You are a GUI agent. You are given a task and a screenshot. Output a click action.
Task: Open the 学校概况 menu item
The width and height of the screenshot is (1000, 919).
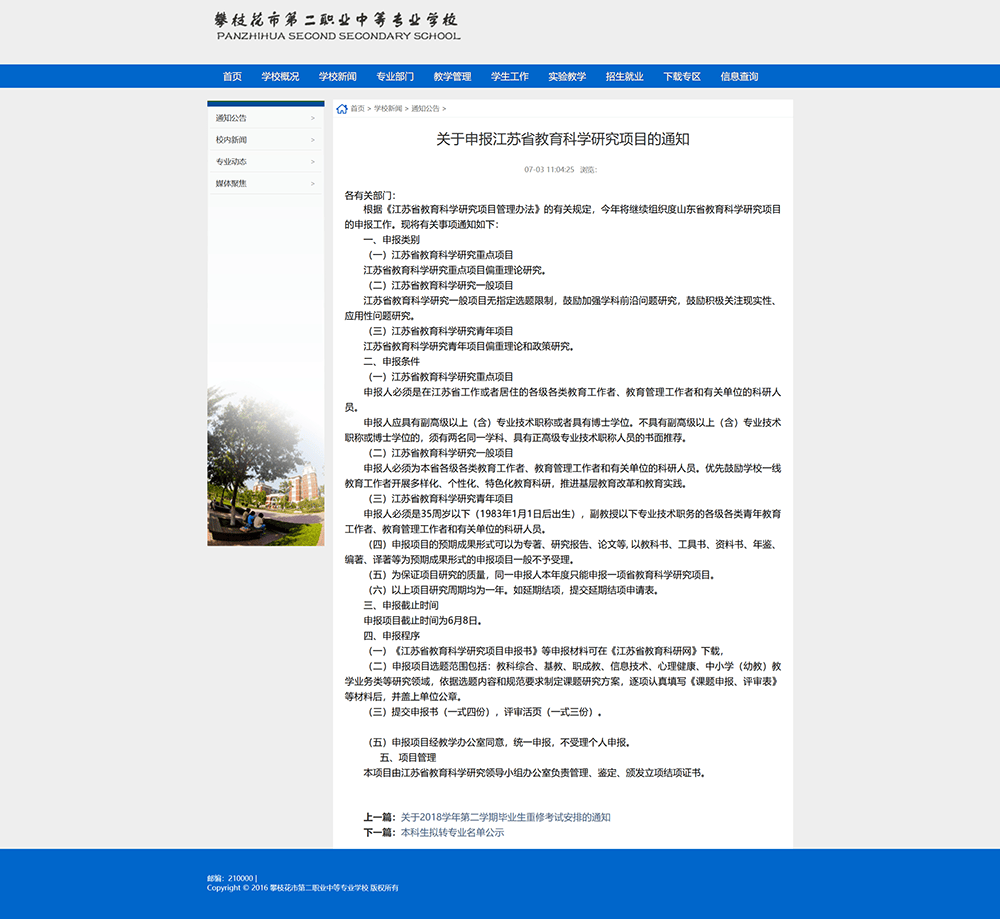click(x=281, y=75)
